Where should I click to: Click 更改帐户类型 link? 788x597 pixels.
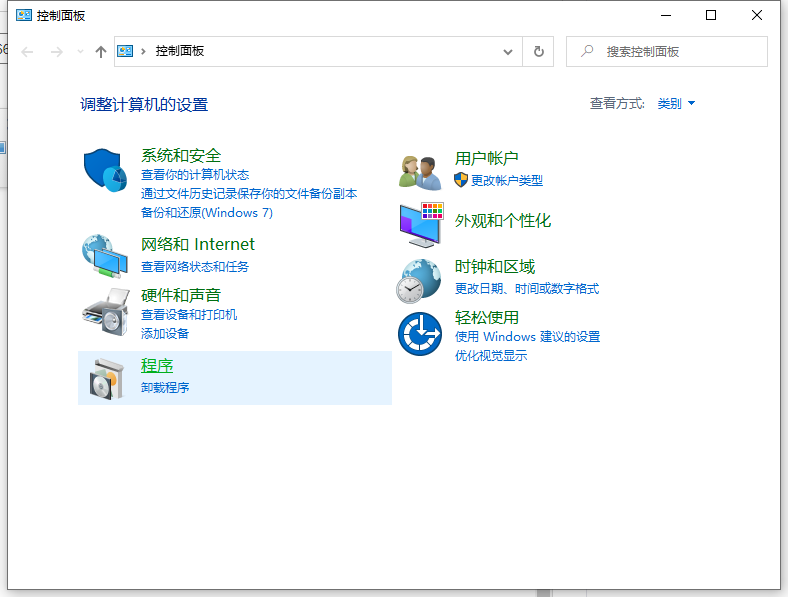[507, 180]
